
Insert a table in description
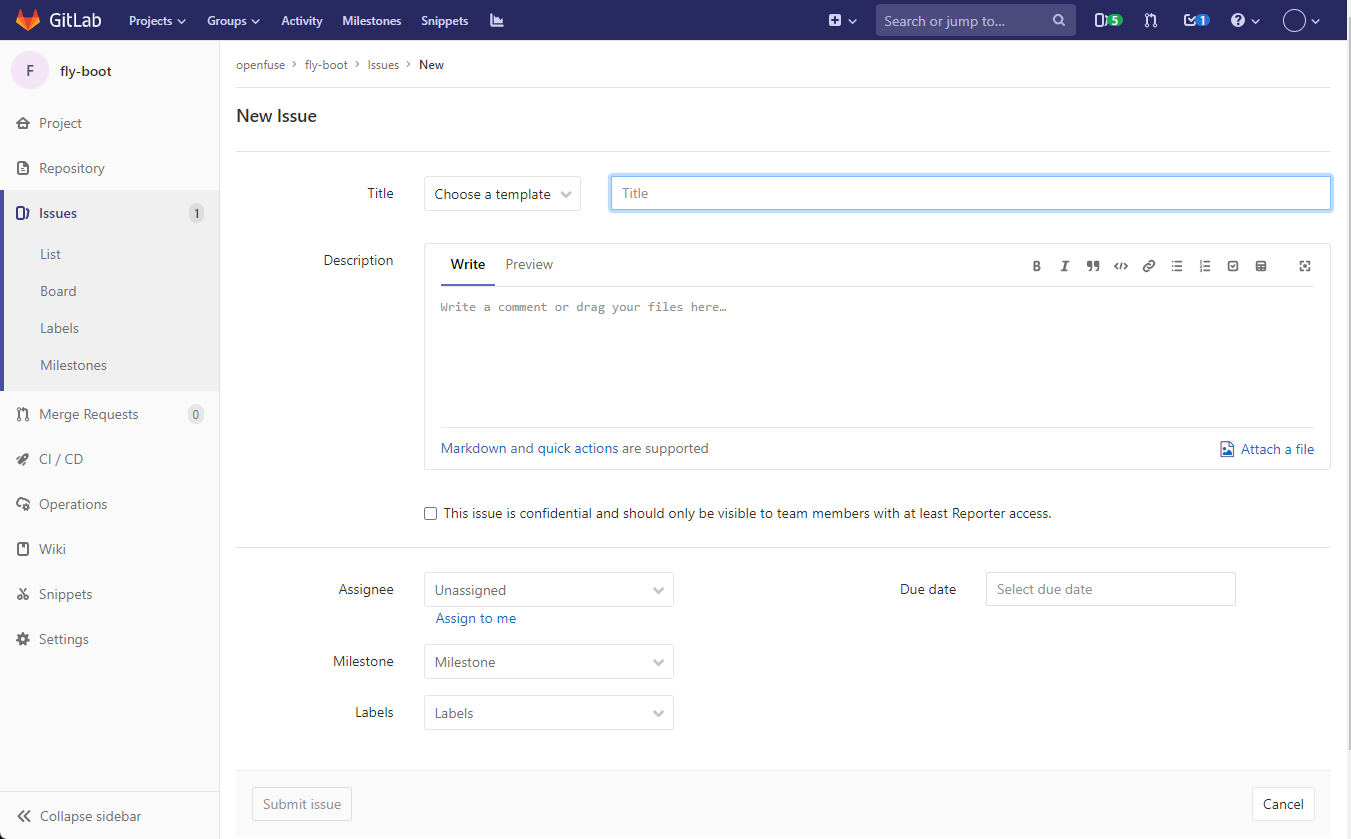tap(1261, 266)
